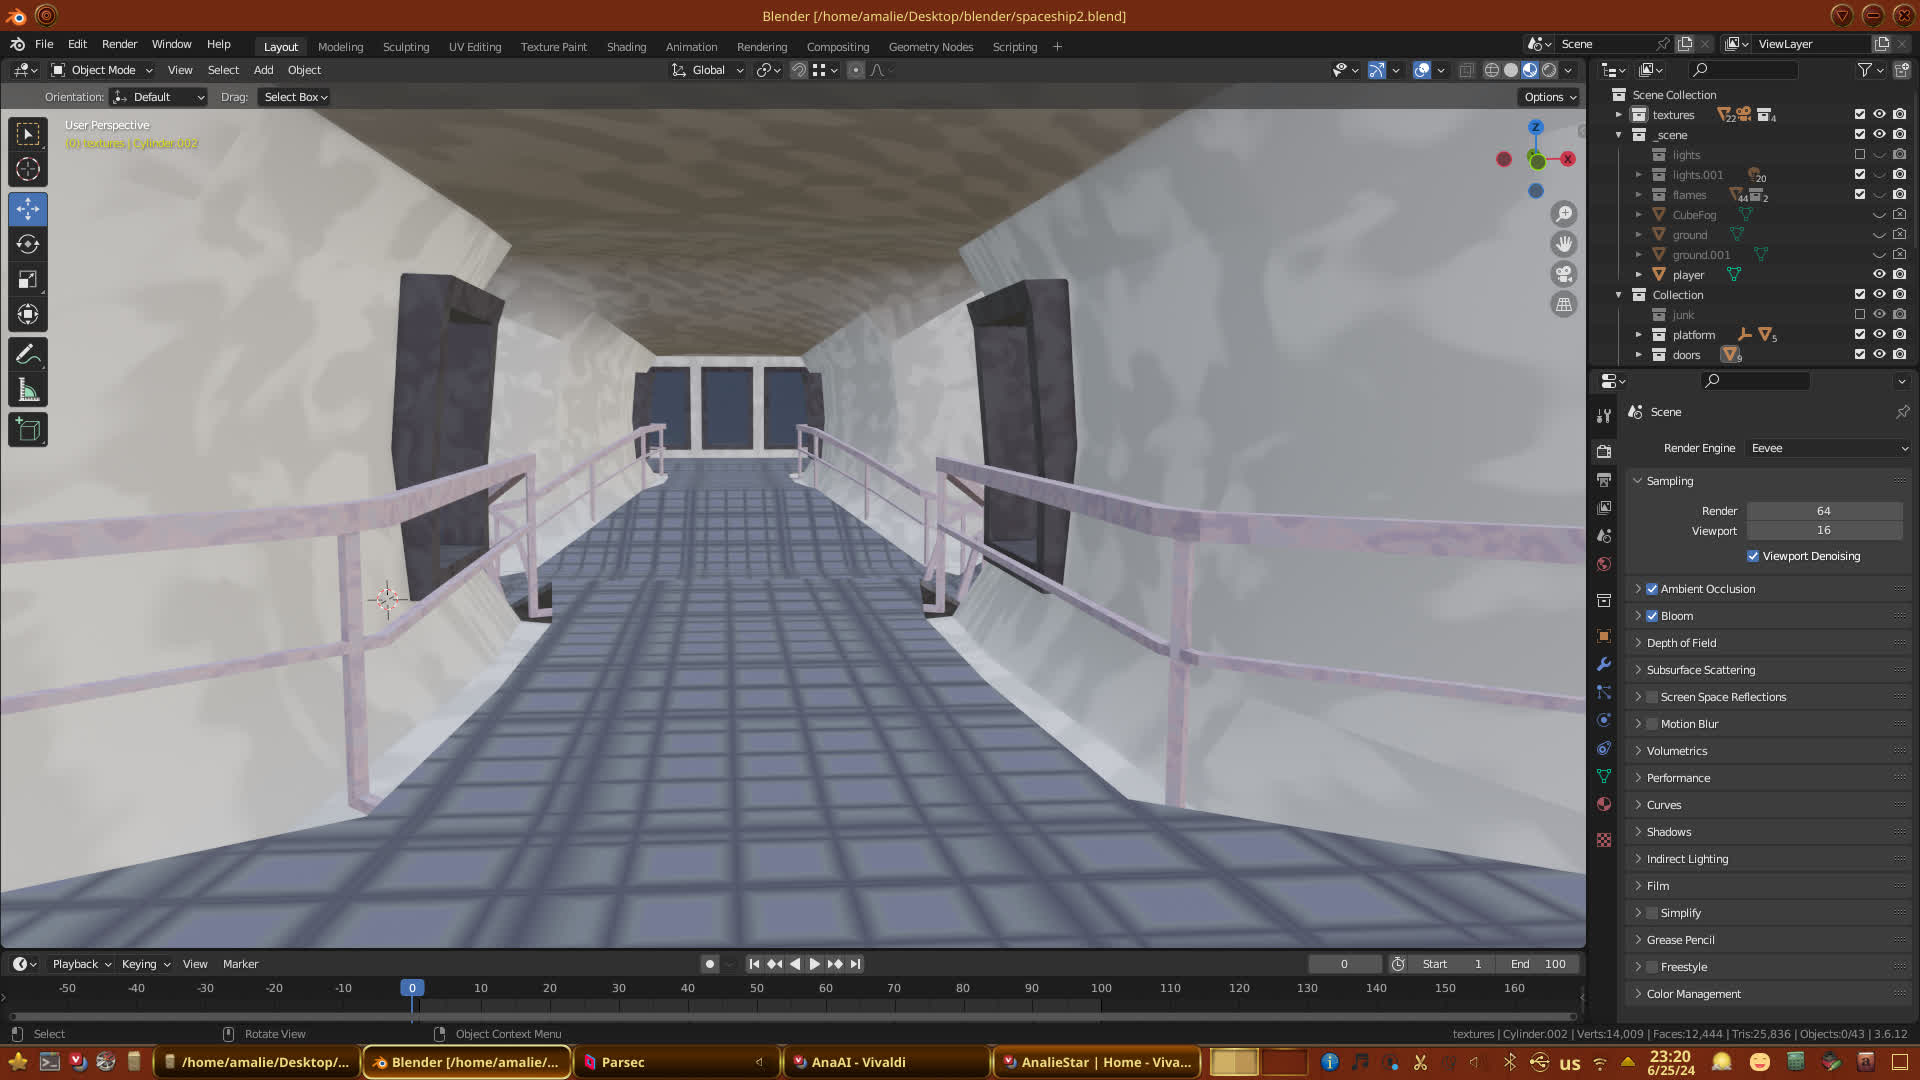1920x1080 pixels.
Task: Expand the platform collection in outliner
Action: [1638, 335]
